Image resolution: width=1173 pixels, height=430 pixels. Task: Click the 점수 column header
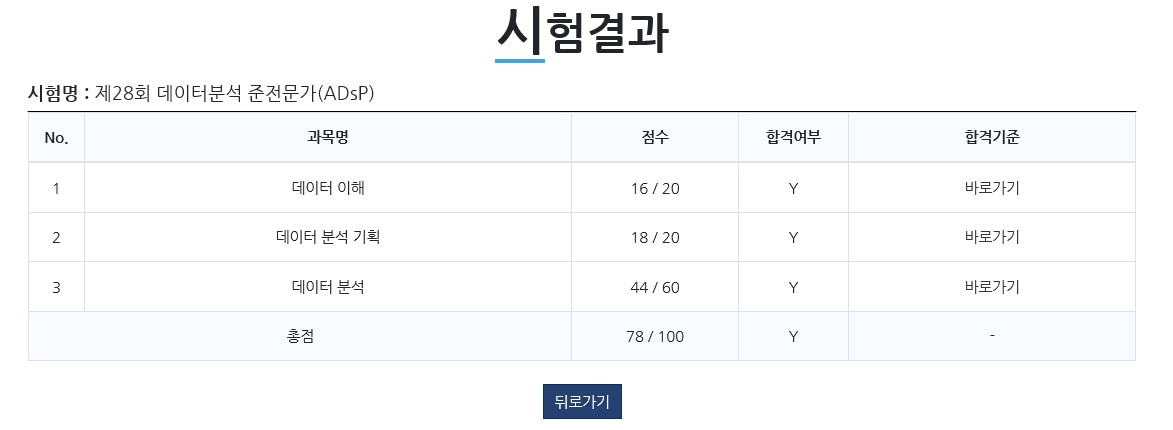click(x=655, y=138)
